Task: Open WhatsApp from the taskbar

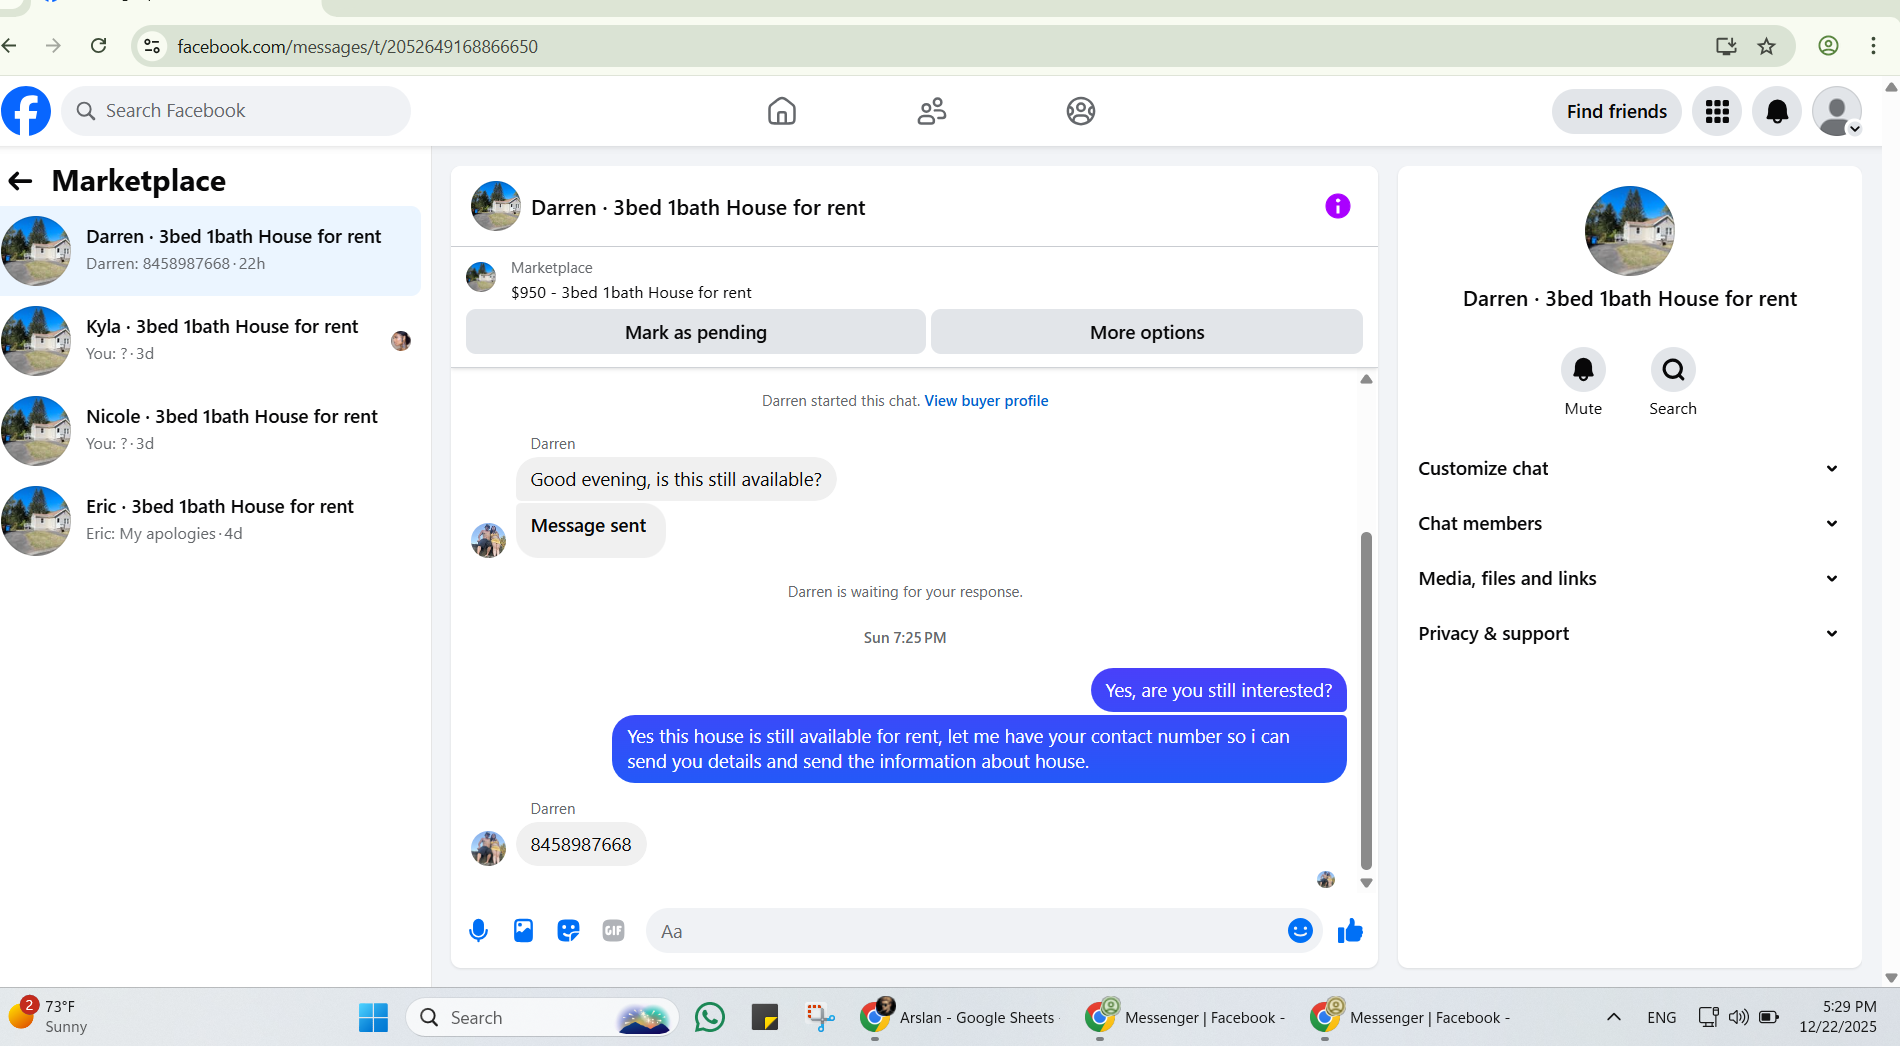Action: (710, 1017)
